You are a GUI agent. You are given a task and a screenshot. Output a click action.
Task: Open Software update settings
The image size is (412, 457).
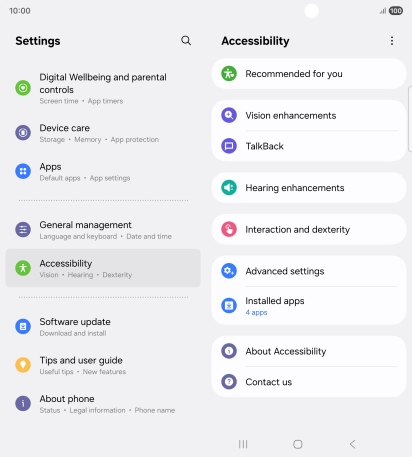(103, 326)
